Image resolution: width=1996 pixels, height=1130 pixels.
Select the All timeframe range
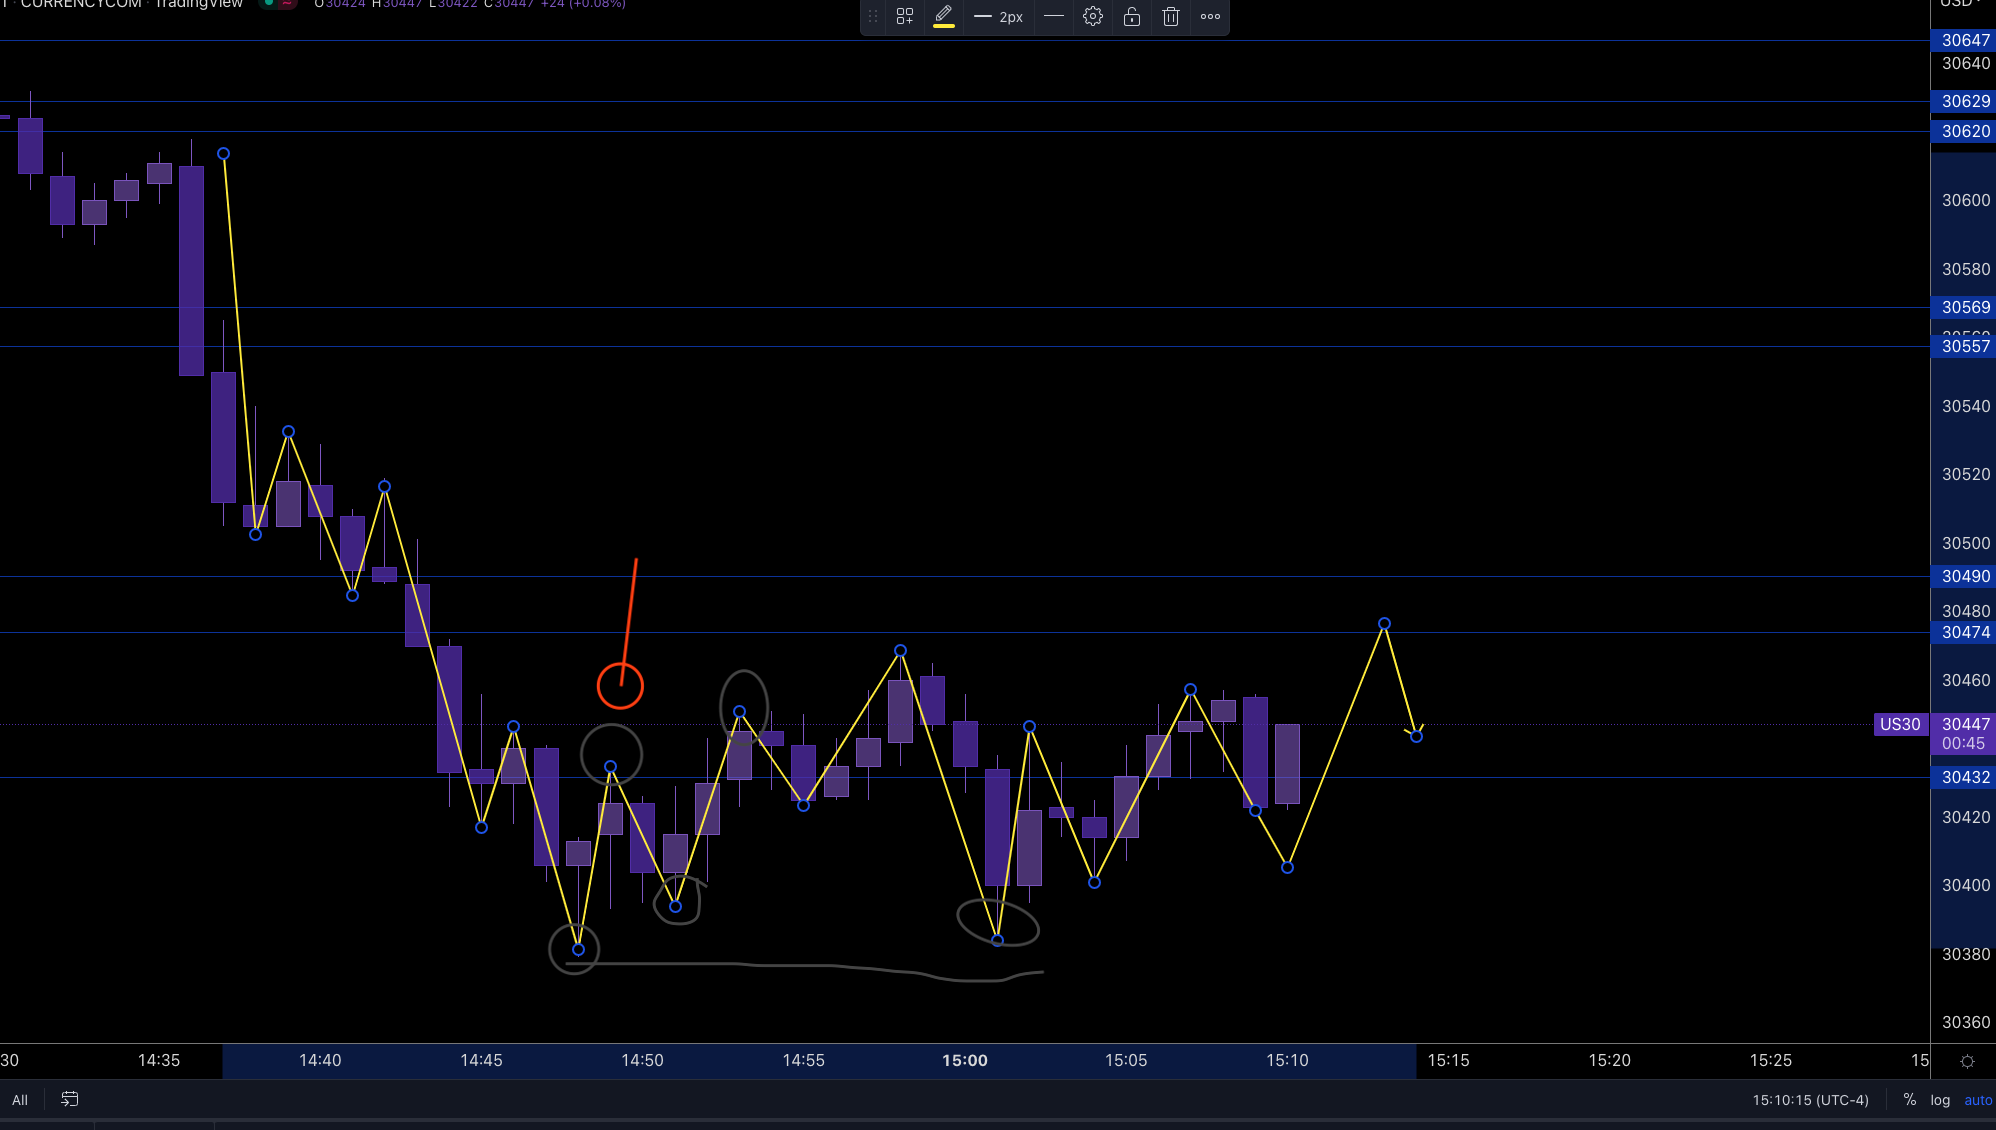pyautogui.click(x=20, y=1098)
